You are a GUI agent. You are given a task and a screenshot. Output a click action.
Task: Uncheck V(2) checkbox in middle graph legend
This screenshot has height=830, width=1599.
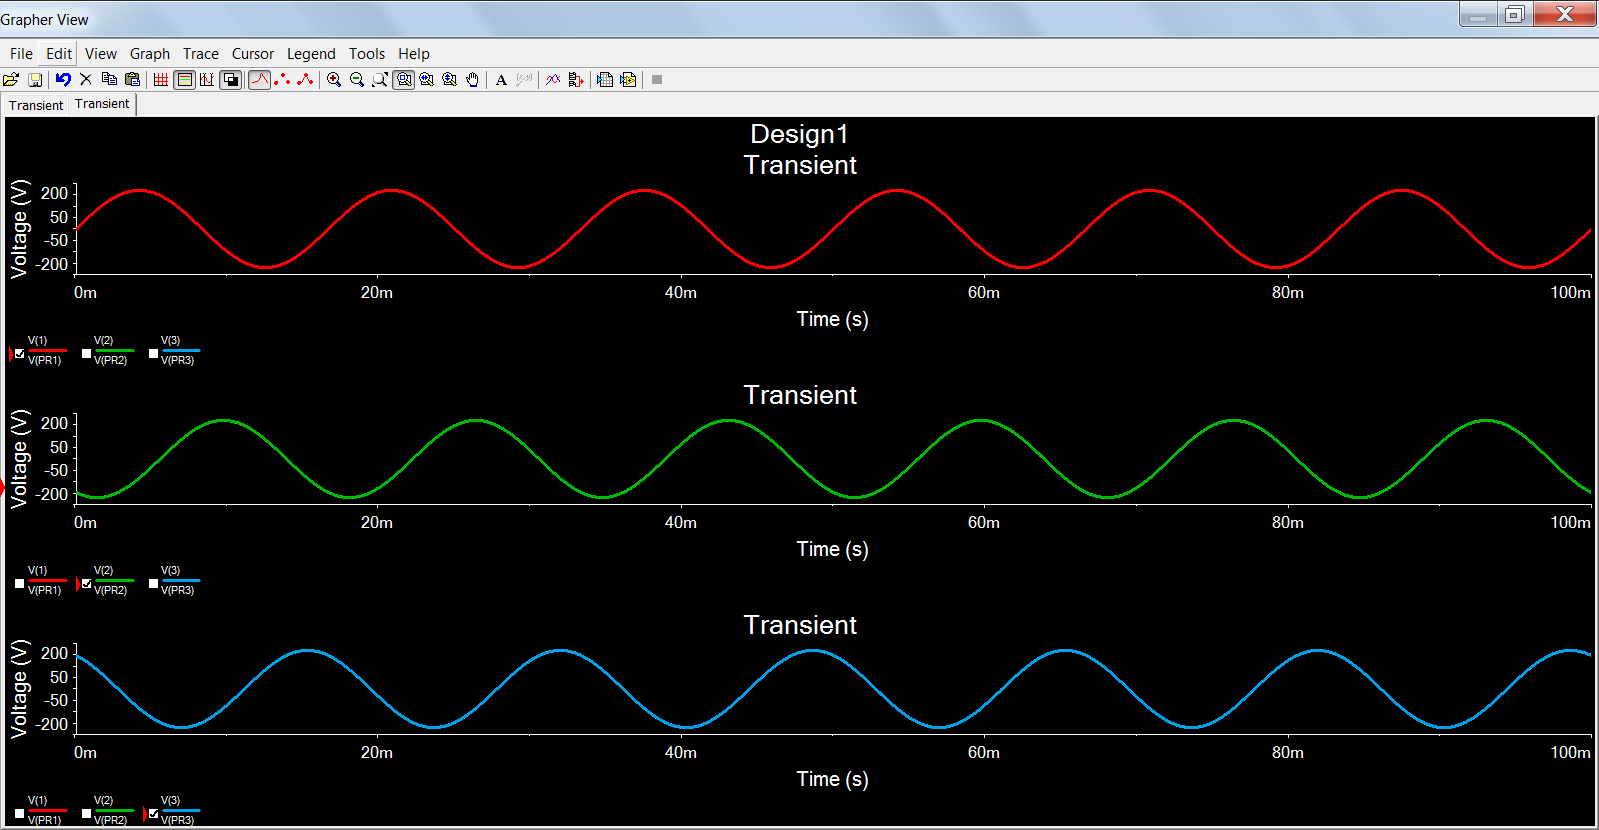[x=86, y=583]
